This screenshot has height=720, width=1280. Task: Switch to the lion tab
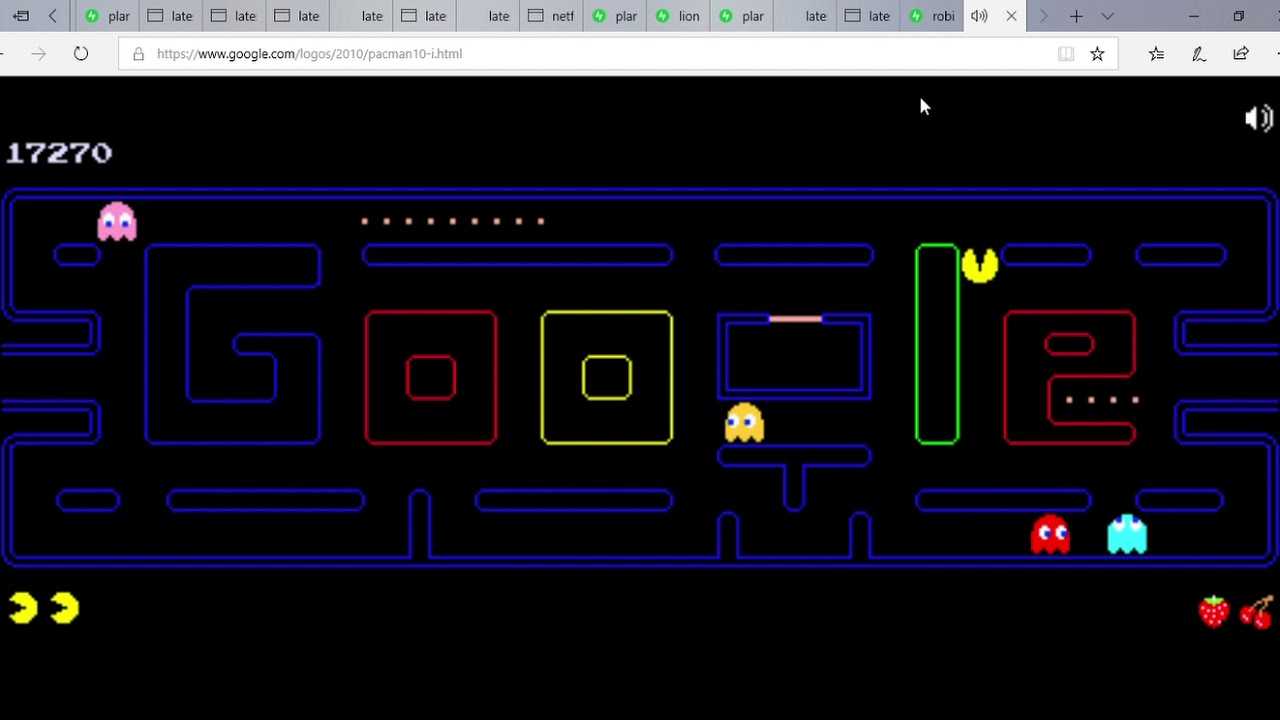pyautogui.click(x=678, y=16)
